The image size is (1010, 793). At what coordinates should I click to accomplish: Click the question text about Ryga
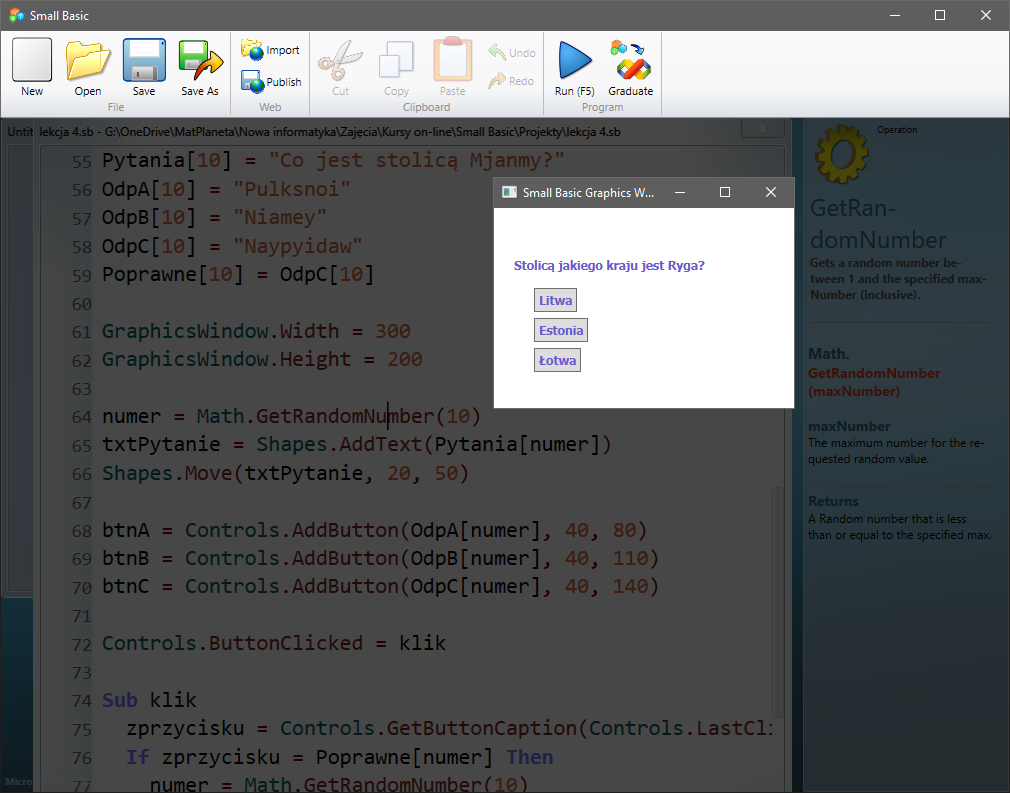click(x=609, y=265)
